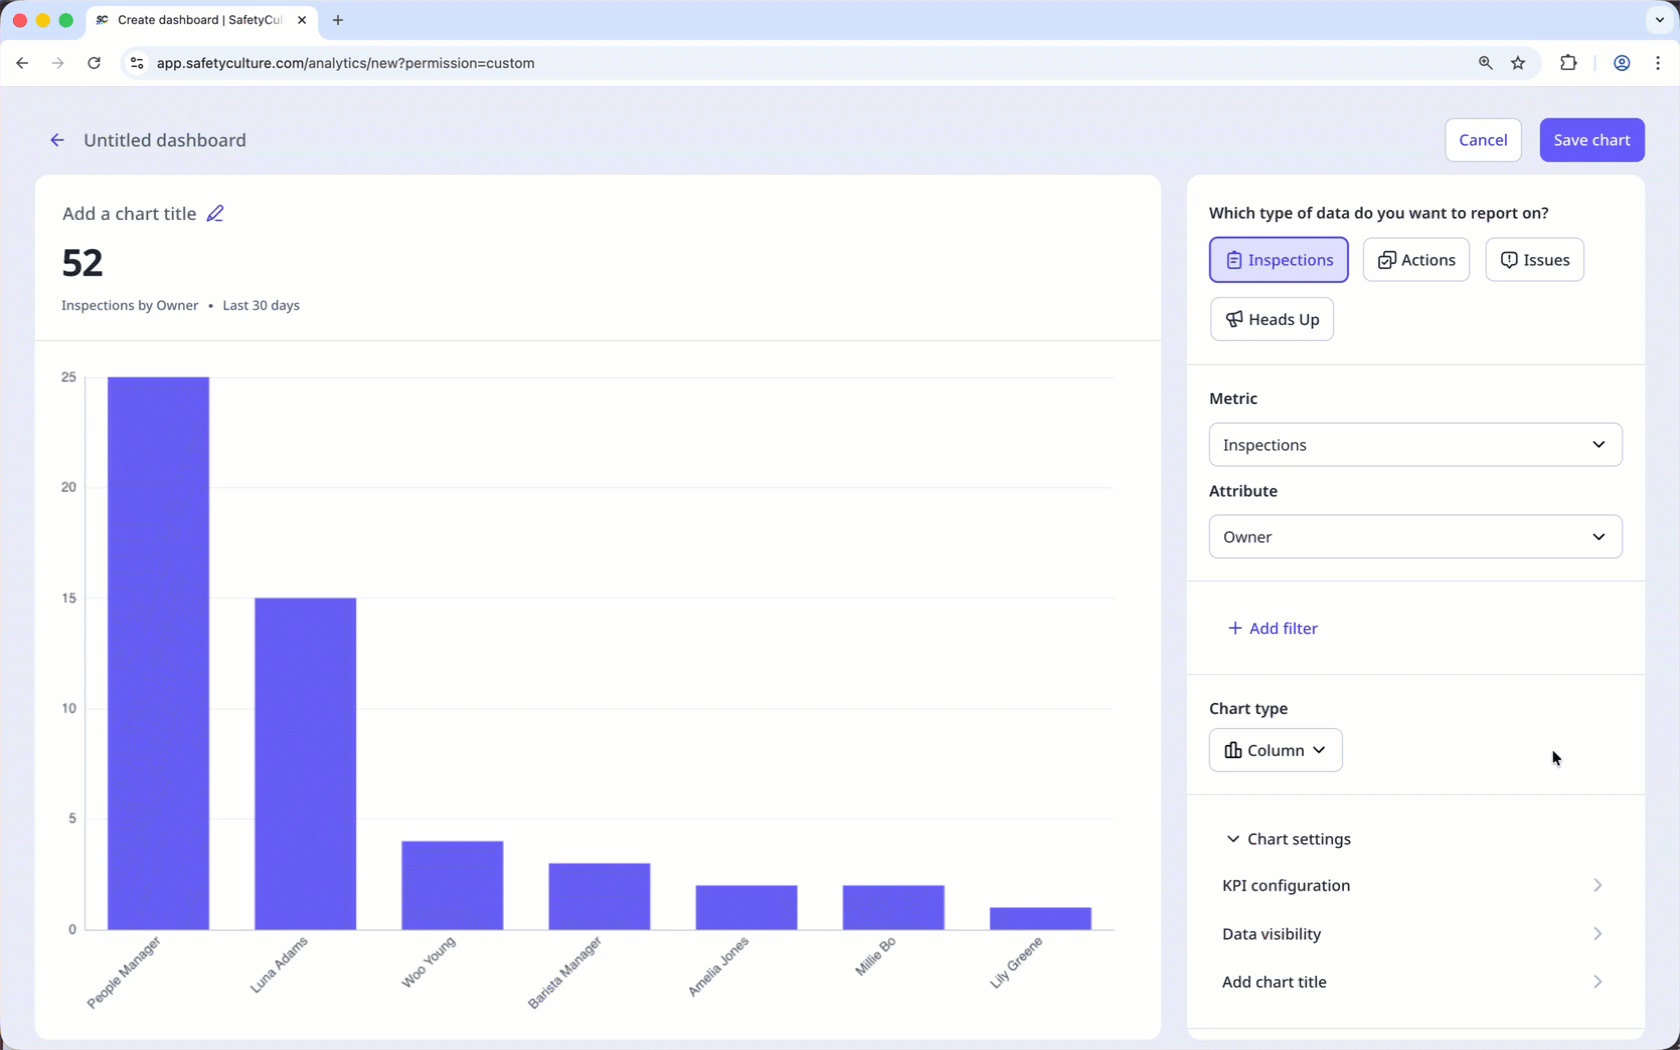1680x1050 pixels.
Task: Click the Amelia Jones column bar
Action: (x=747, y=907)
